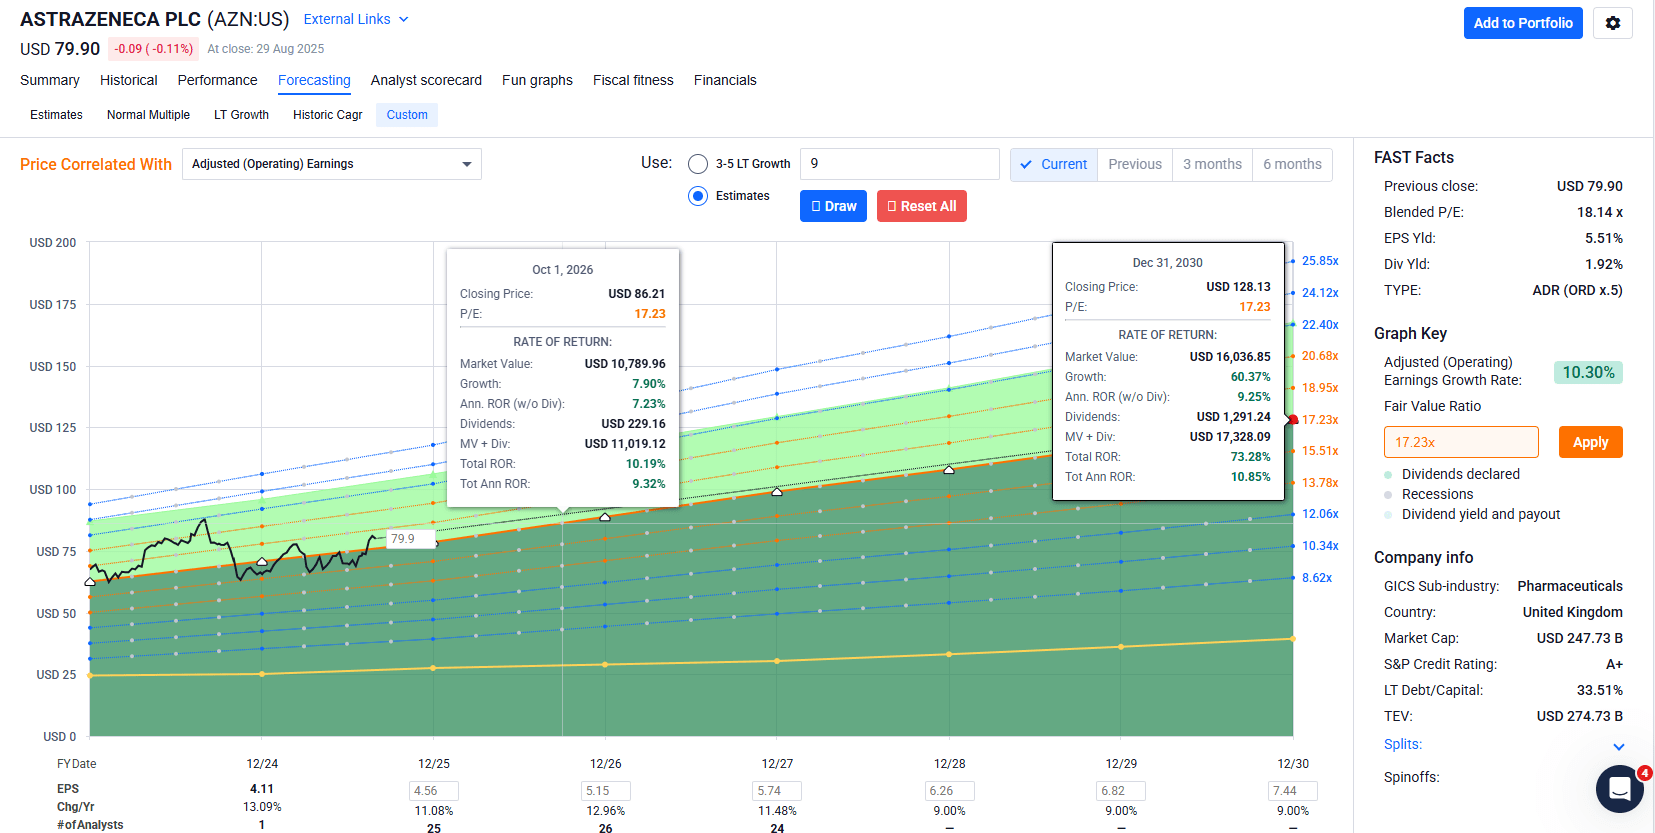Expand the External Links menu

[x=356, y=19]
